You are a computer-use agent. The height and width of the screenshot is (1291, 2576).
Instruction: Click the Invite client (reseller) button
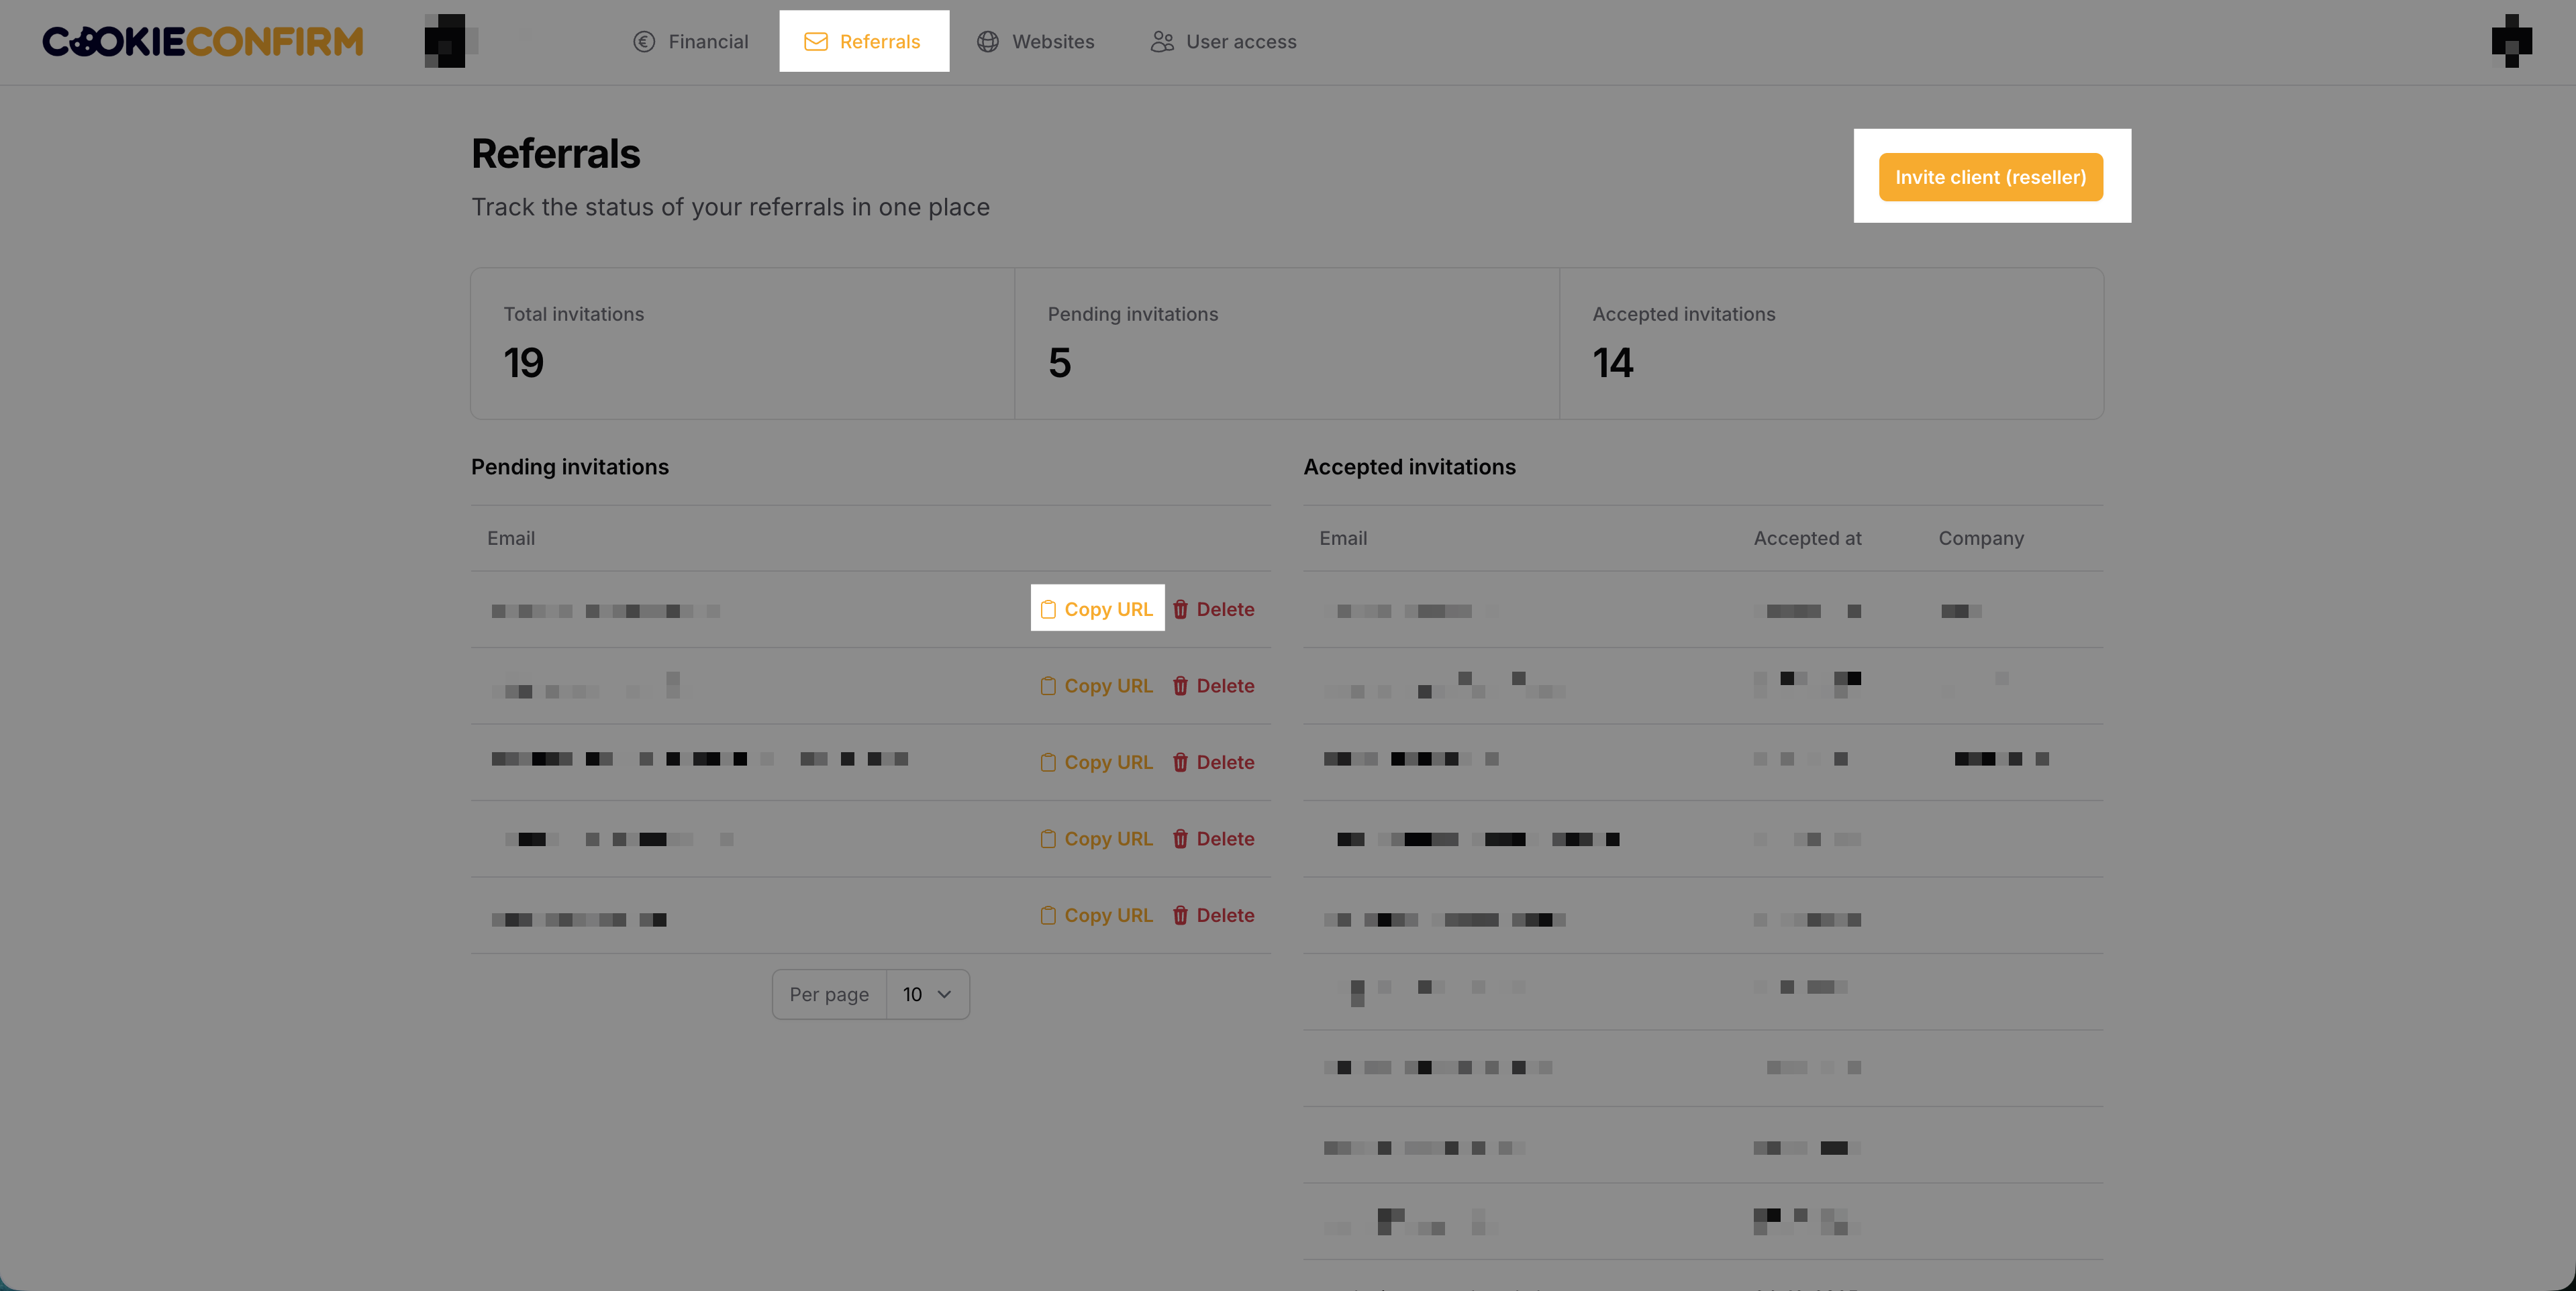(x=1990, y=177)
